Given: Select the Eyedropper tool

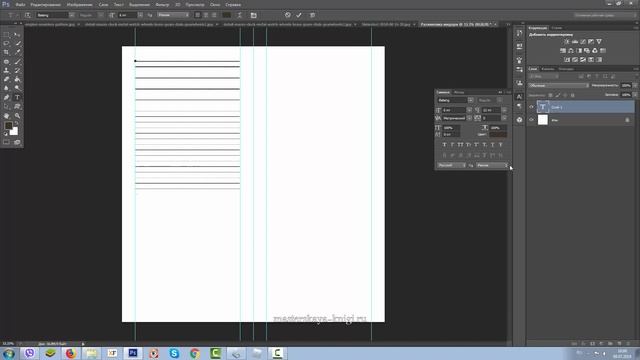Looking at the screenshot, I should click(x=17, y=52).
